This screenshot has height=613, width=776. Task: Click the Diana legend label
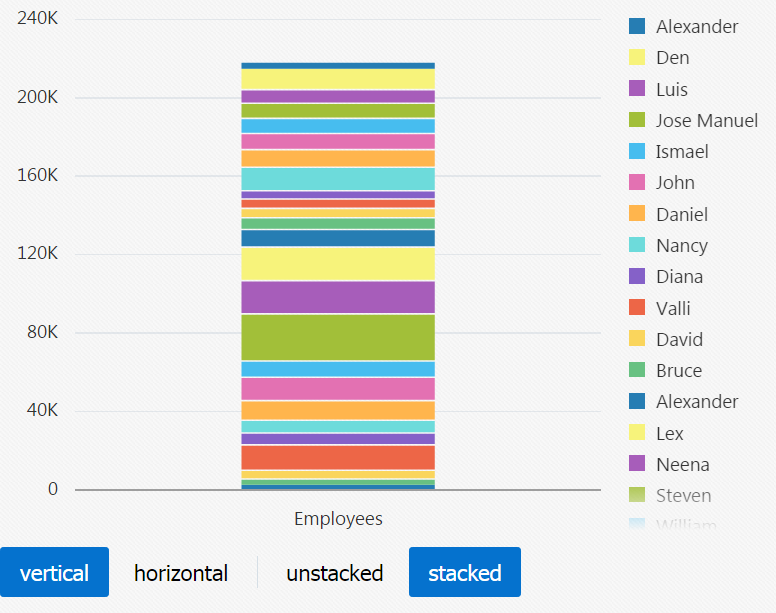click(679, 277)
